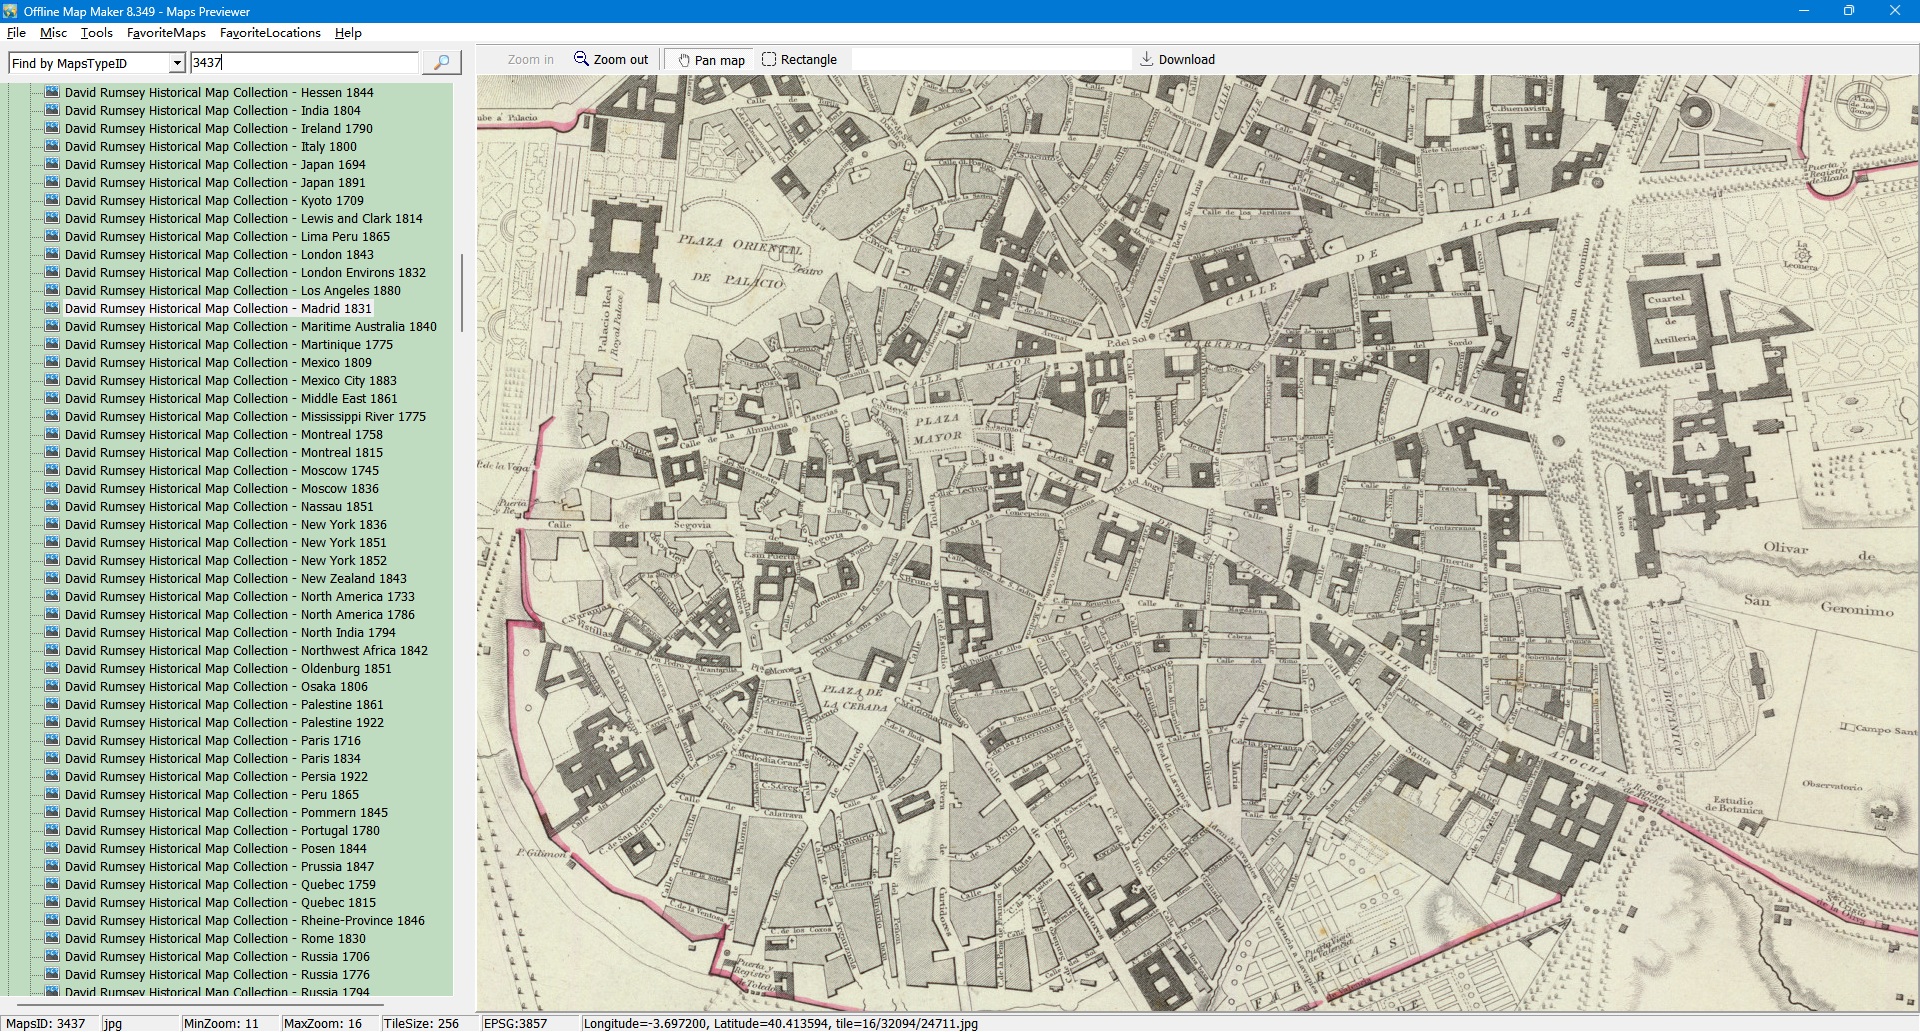Screen dimensions: 1920x1032
Task: Click the map icon beside Prussia 1847
Action: coord(52,866)
